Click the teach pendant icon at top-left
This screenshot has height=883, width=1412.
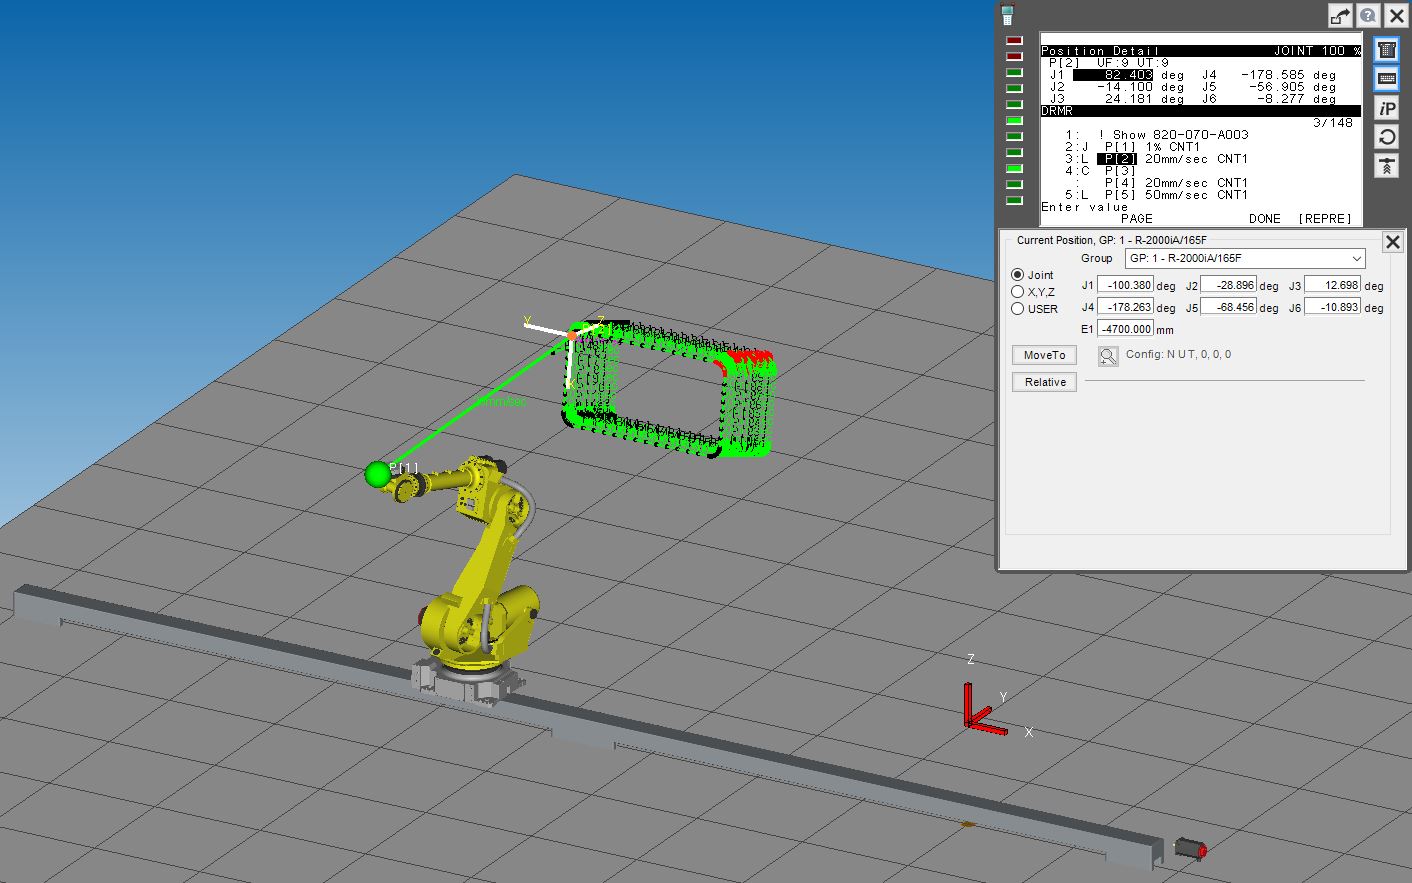(x=1007, y=14)
